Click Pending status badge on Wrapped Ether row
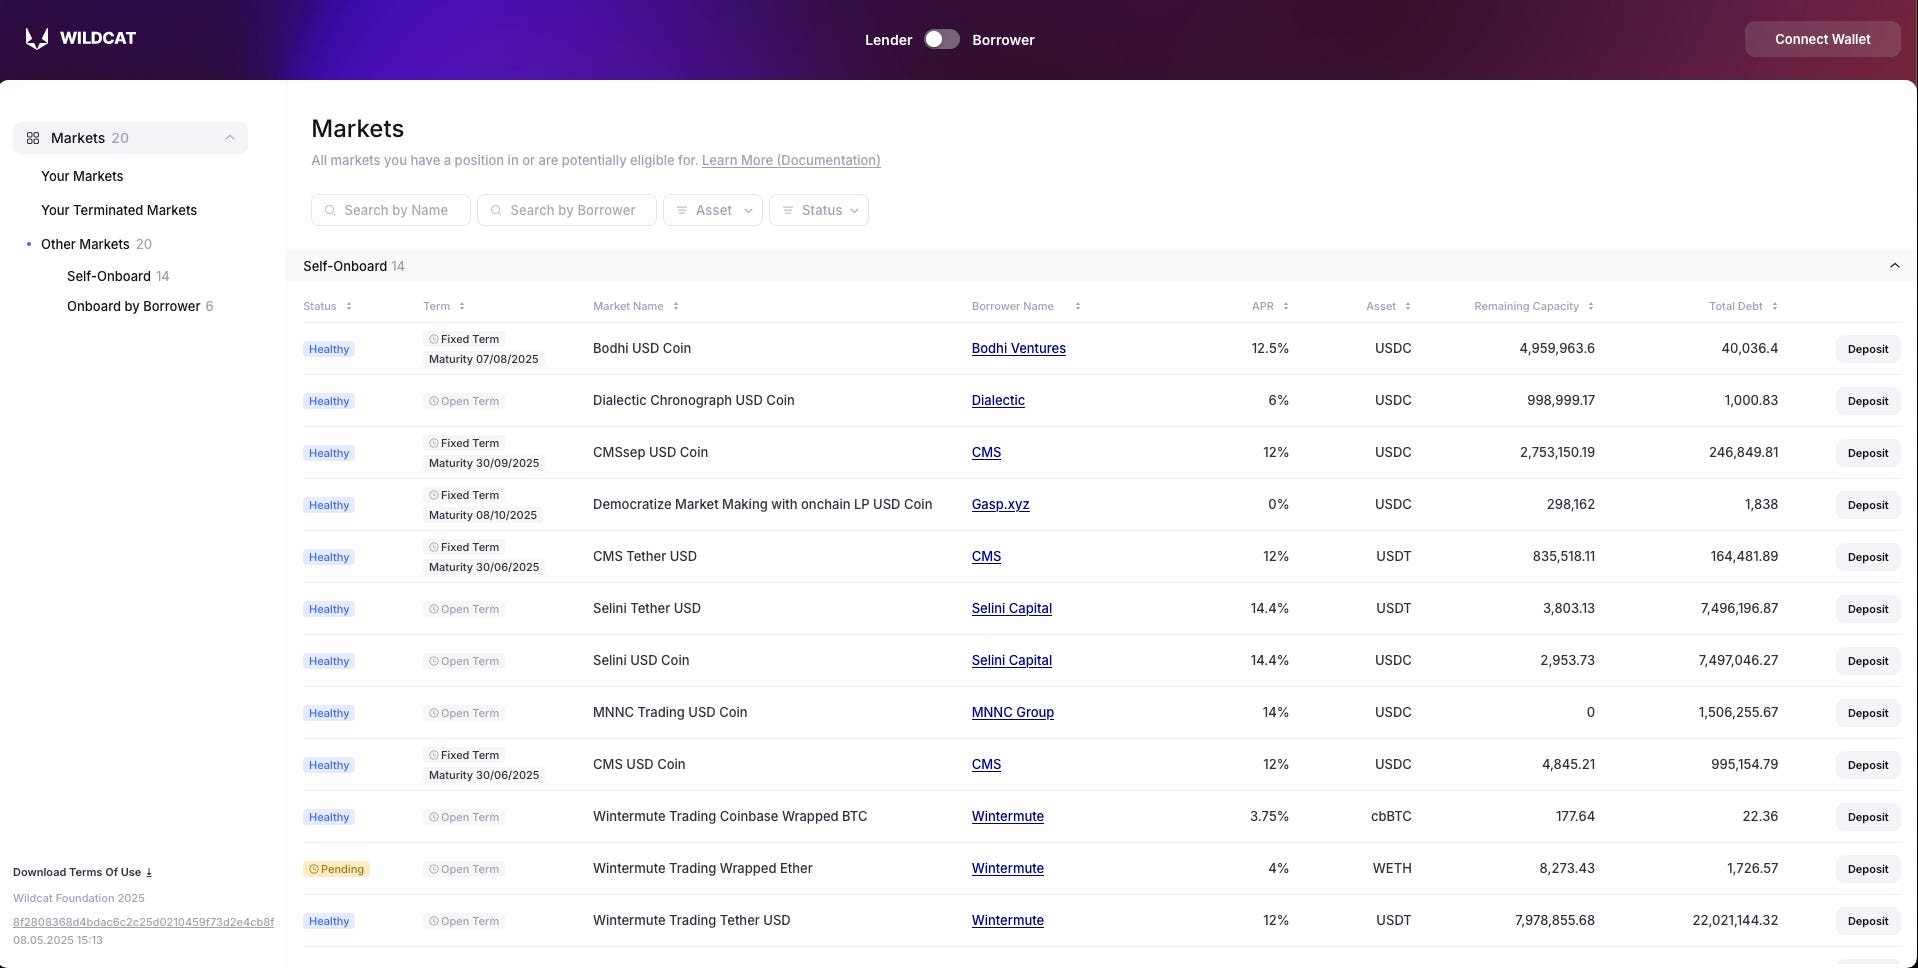The width and height of the screenshot is (1918, 968). (x=336, y=869)
